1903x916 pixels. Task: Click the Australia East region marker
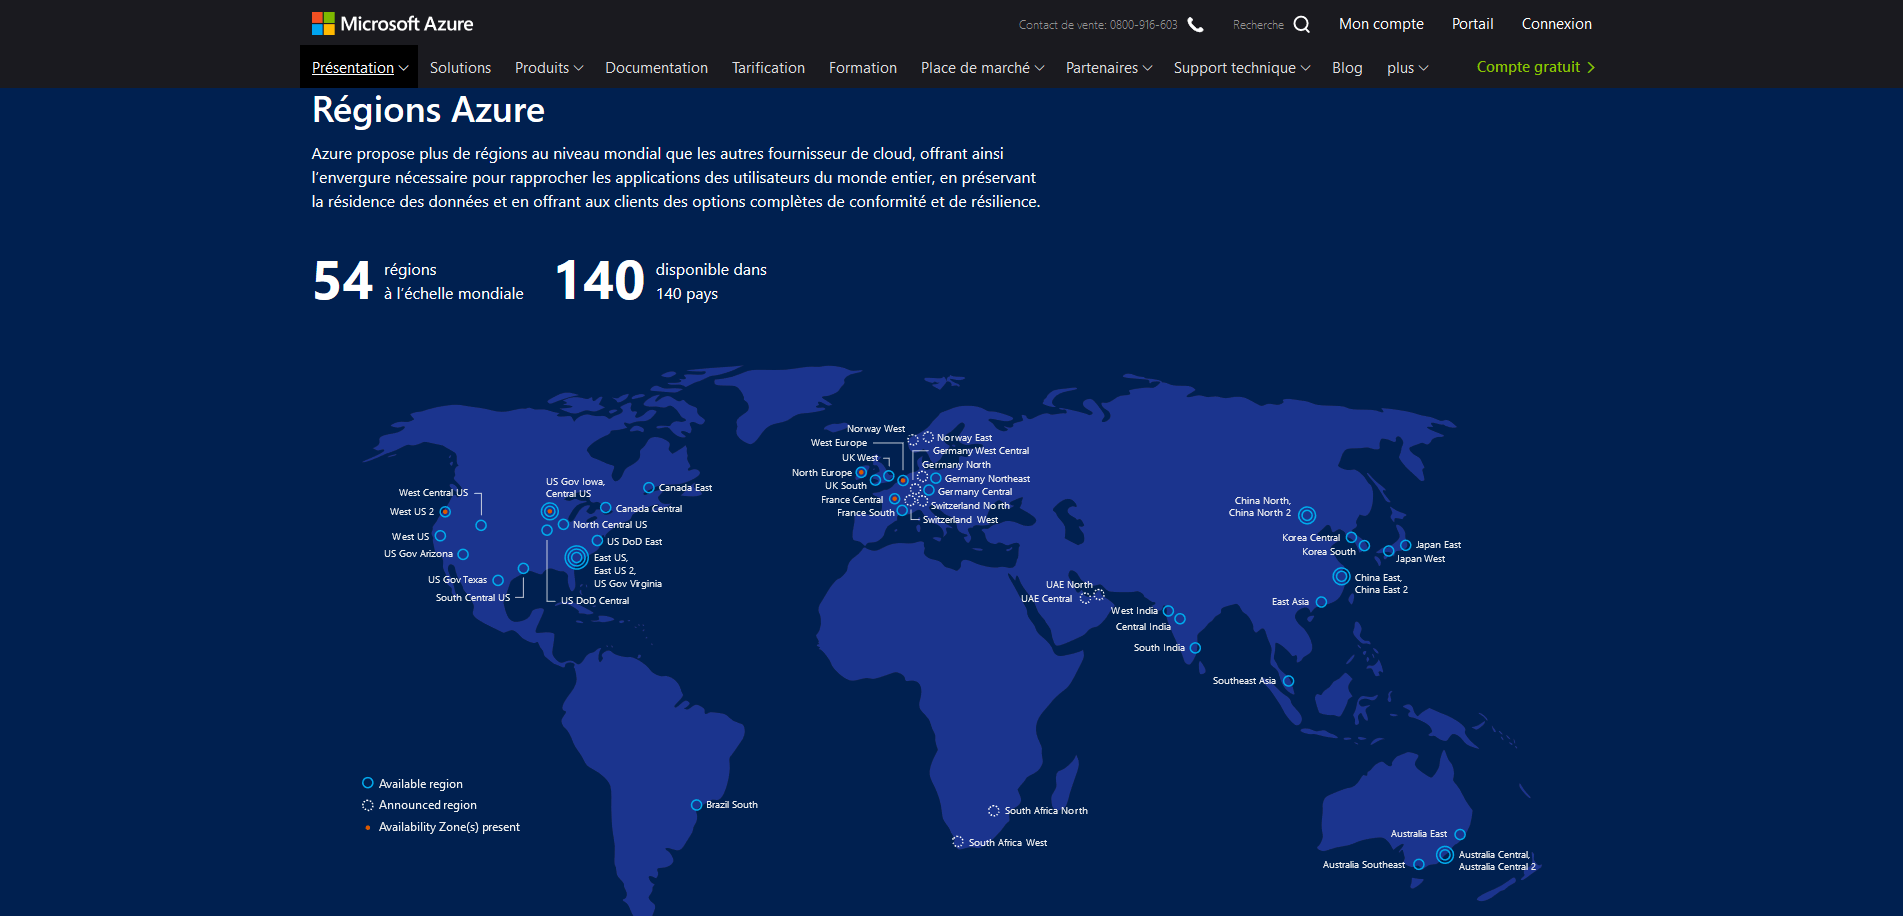pyautogui.click(x=1460, y=834)
